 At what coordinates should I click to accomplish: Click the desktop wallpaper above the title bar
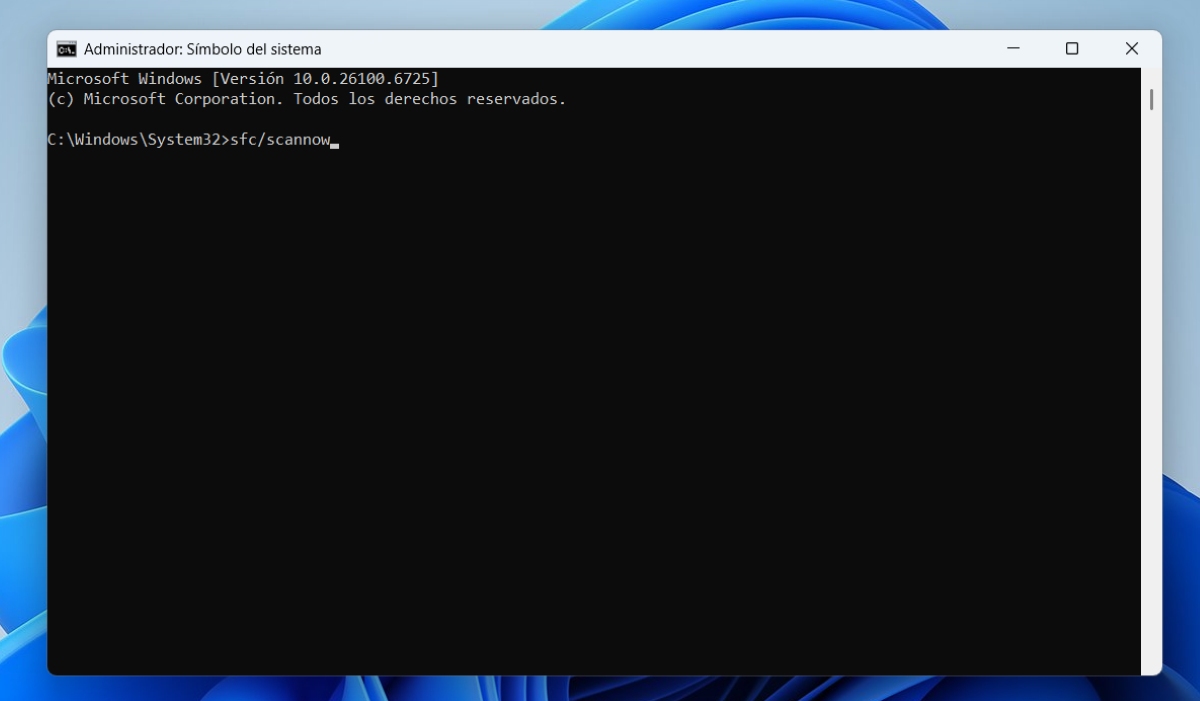[x=600, y=14]
